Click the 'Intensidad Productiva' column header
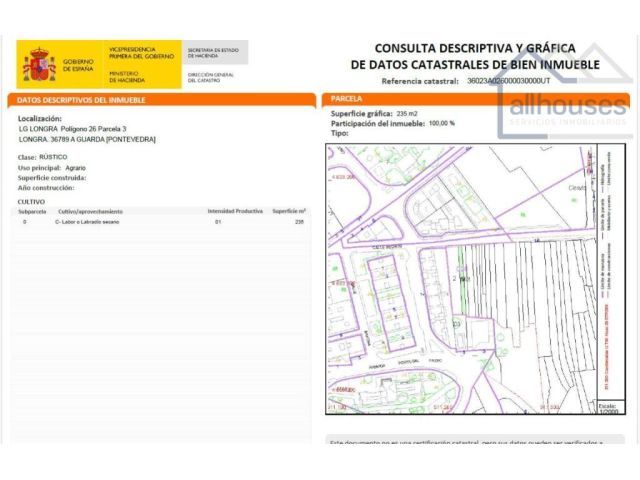Viewport: 640px width, 480px height. [235, 211]
